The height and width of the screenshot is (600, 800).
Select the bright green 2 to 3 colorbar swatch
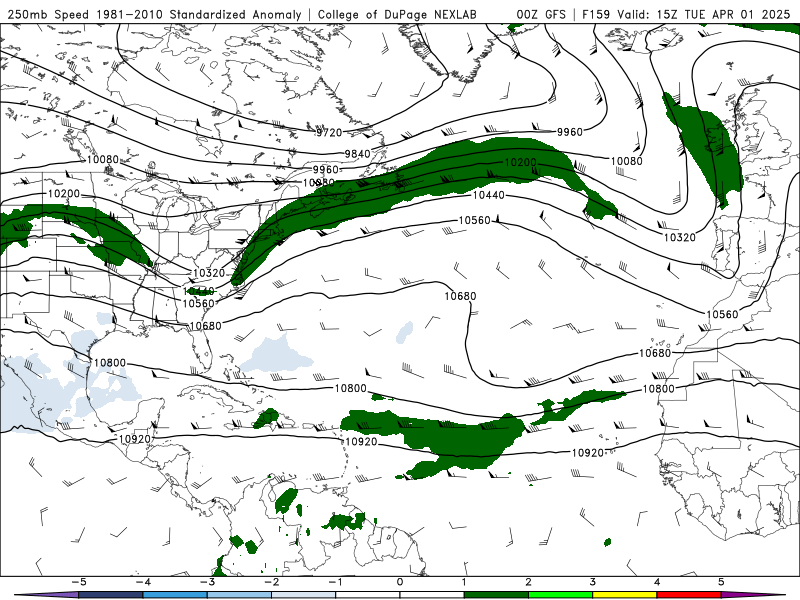[x=560, y=595]
